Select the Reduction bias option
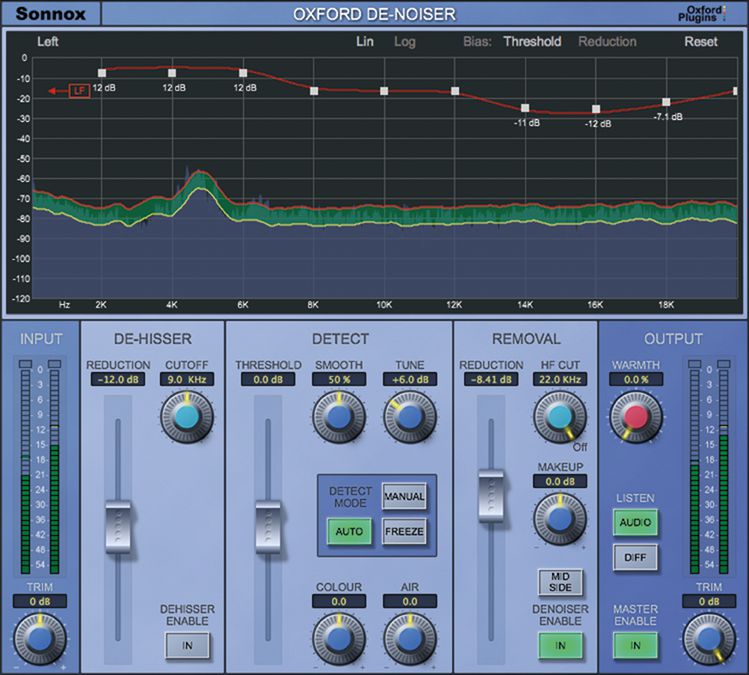This screenshot has height=675, width=749. 607,42
